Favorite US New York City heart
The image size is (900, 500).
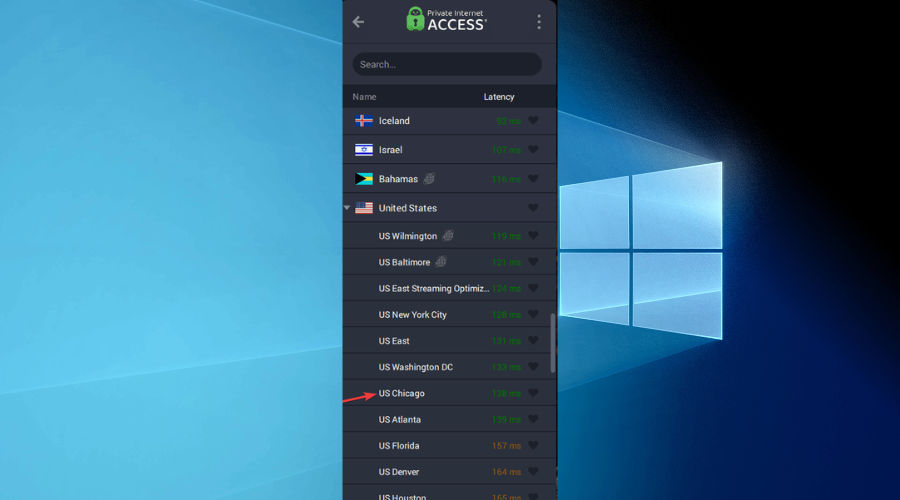coord(533,315)
